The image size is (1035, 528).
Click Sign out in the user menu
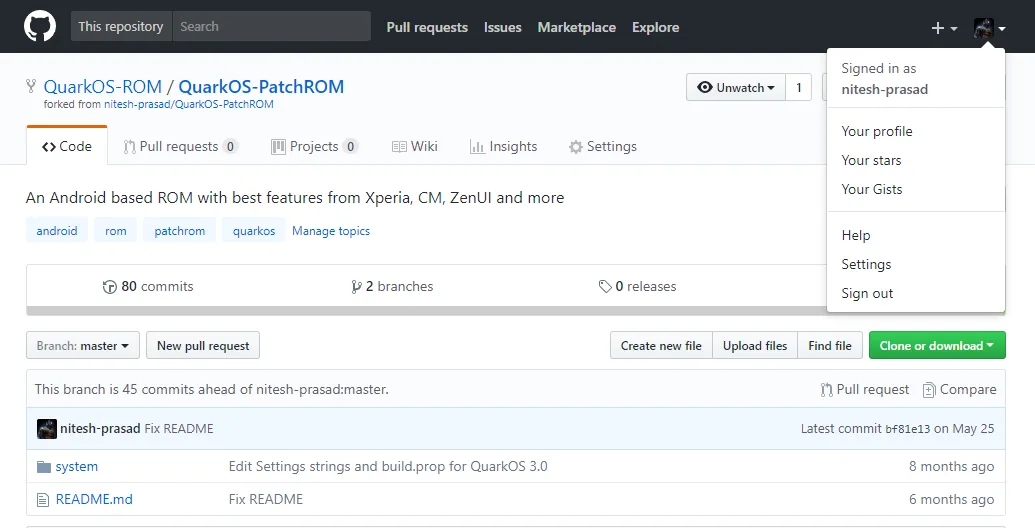[916, 293]
